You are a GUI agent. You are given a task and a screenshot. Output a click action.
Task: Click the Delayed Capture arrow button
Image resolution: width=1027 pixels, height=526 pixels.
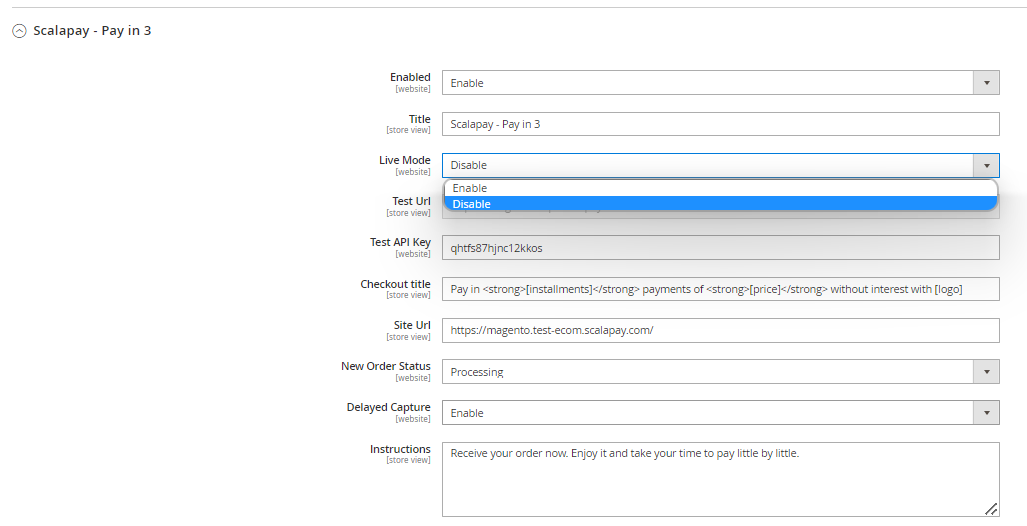[x=986, y=413]
